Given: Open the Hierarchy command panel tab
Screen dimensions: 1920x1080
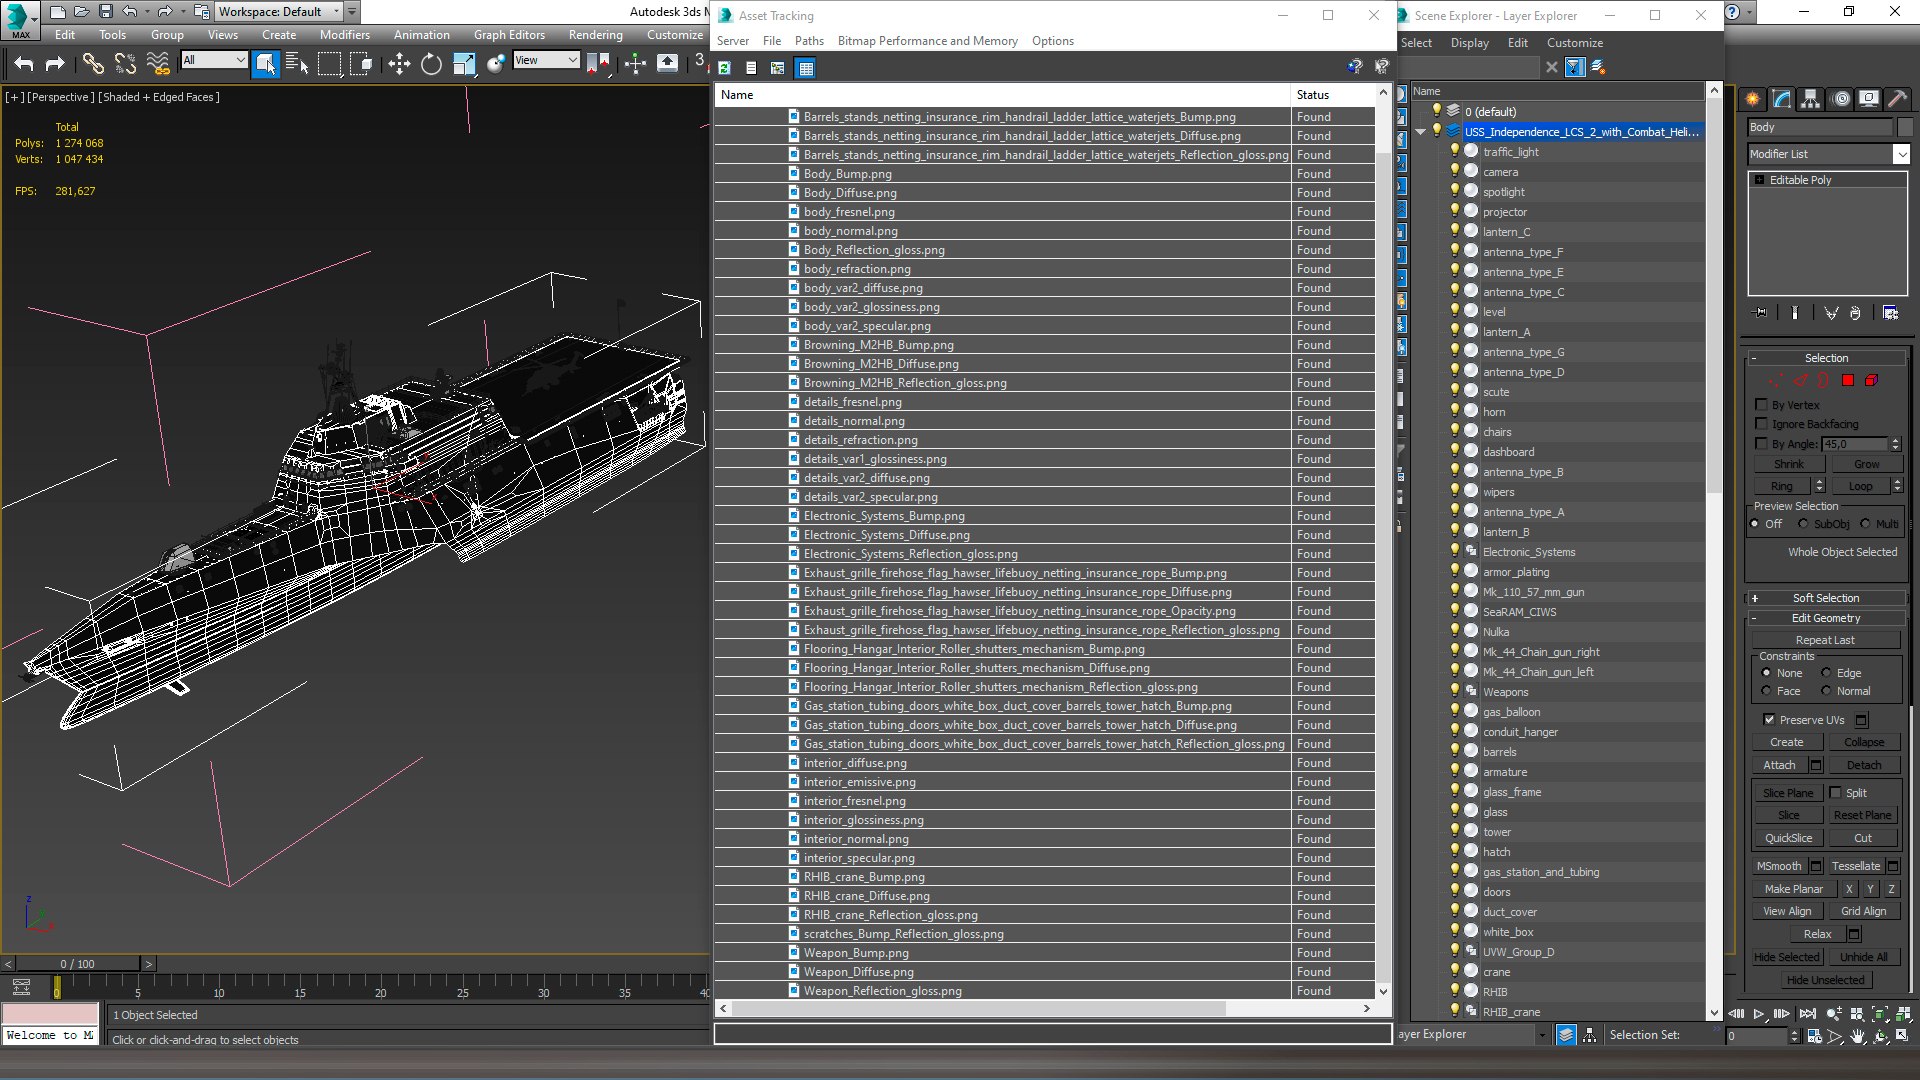Looking at the screenshot, I should 1810,99.
